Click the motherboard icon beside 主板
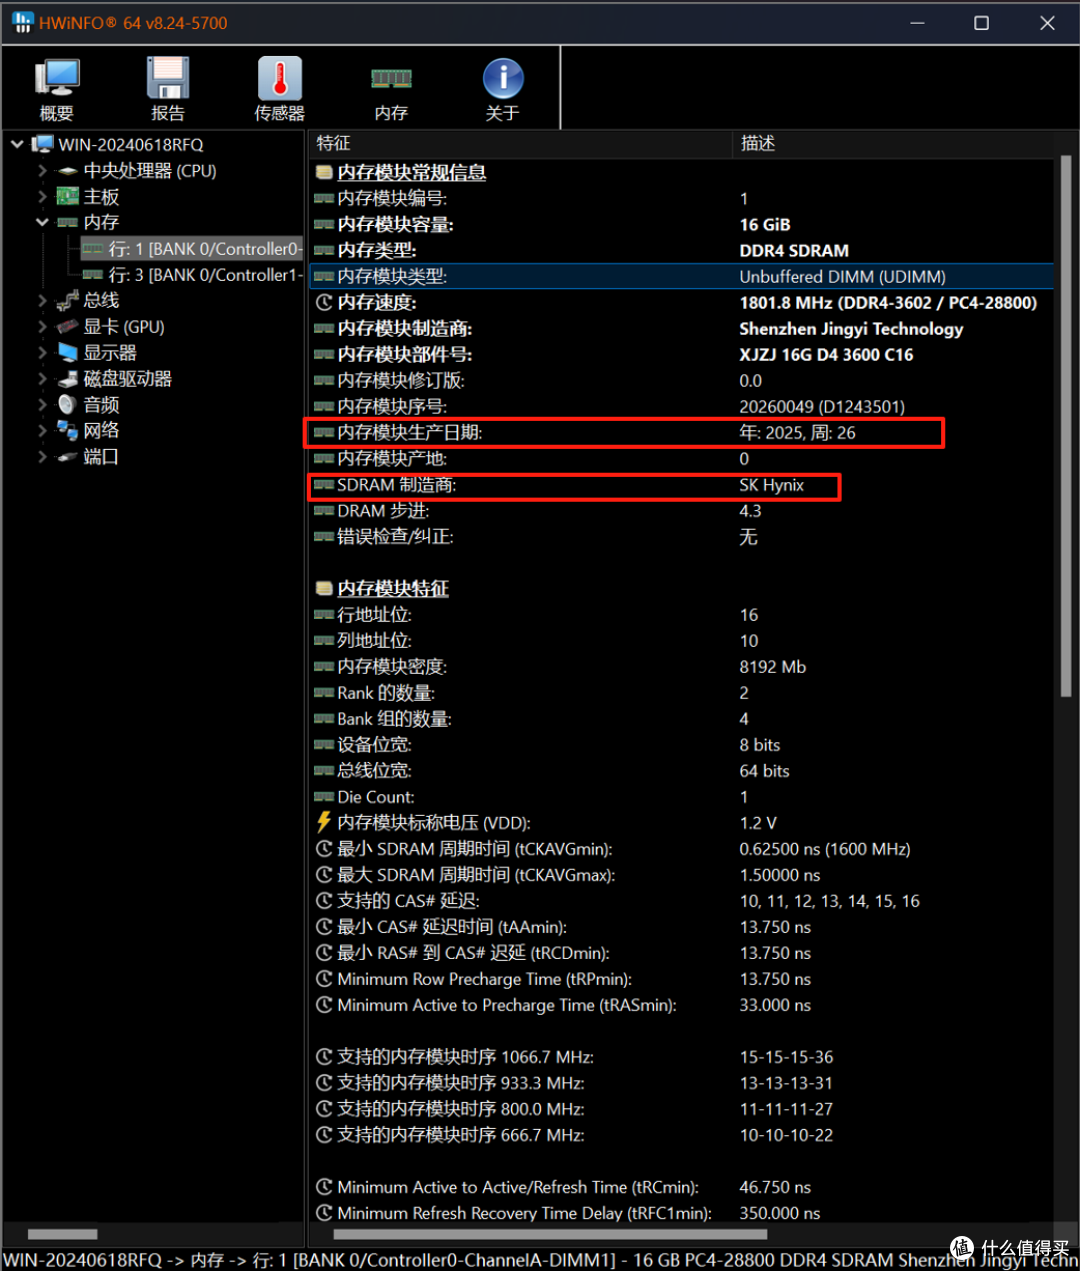The image size is (1080, 1271). tap(68, 196)
